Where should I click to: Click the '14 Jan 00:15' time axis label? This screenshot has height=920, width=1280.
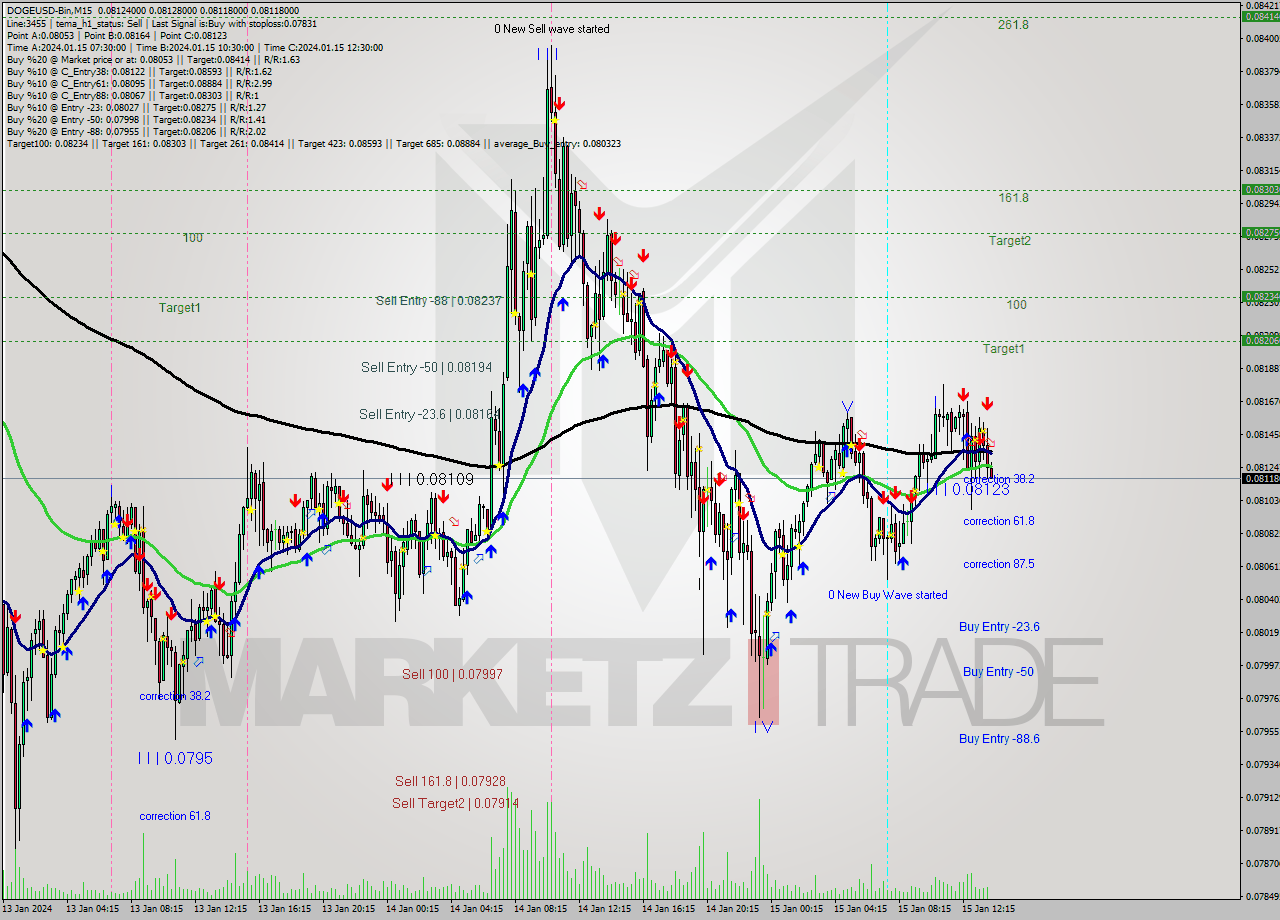pyautogui.click(x=412, y=909)
